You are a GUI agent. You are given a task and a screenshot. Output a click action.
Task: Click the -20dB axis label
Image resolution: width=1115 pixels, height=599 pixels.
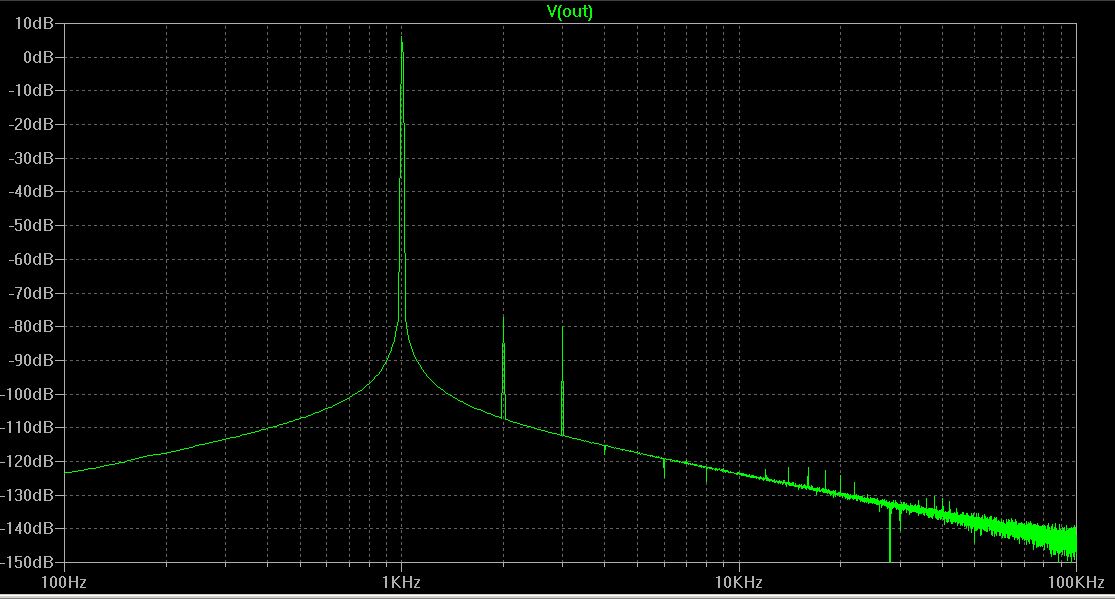click(x=31, y=124)
